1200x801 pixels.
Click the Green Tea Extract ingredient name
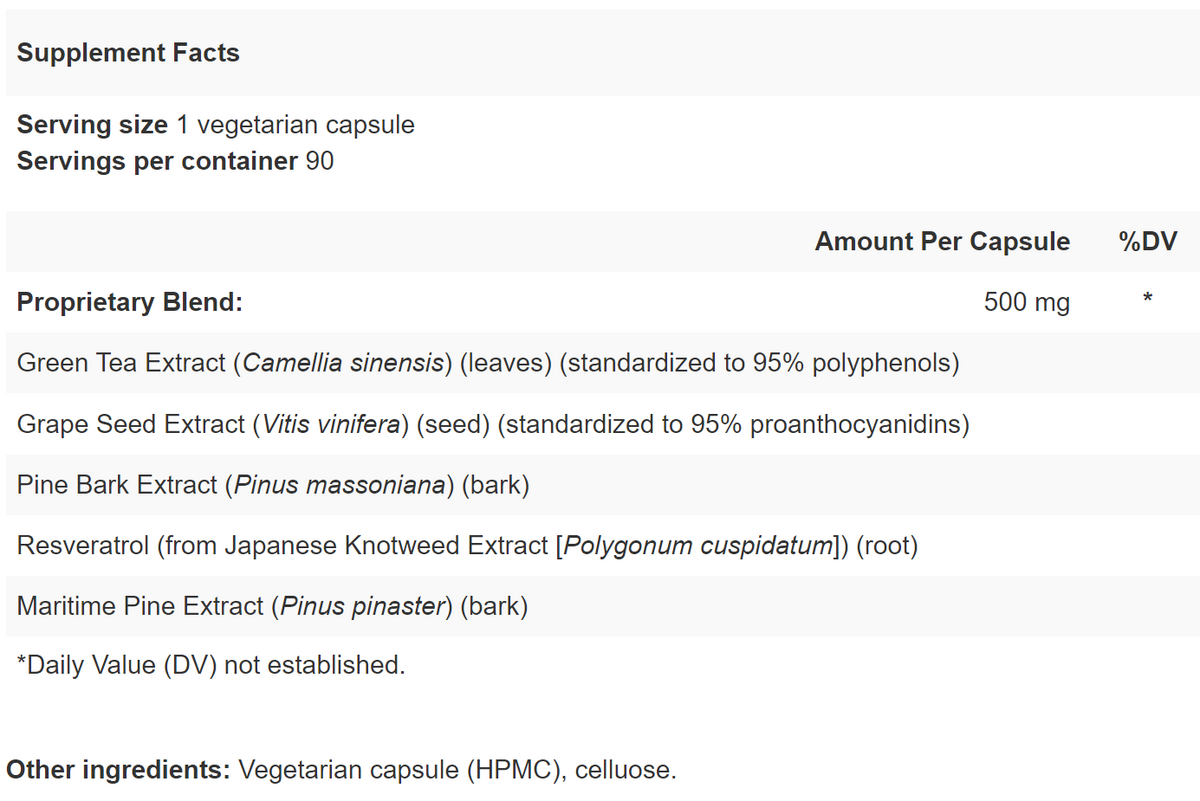coord(121,363)
